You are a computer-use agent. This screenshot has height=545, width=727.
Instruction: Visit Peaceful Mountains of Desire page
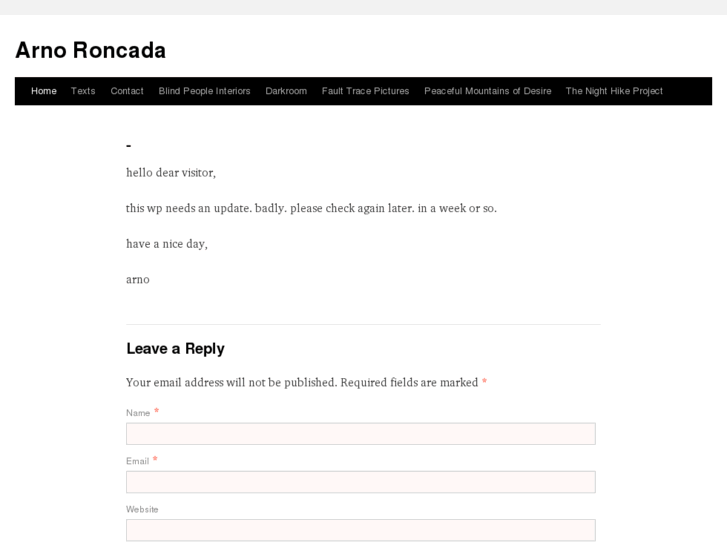487,91
